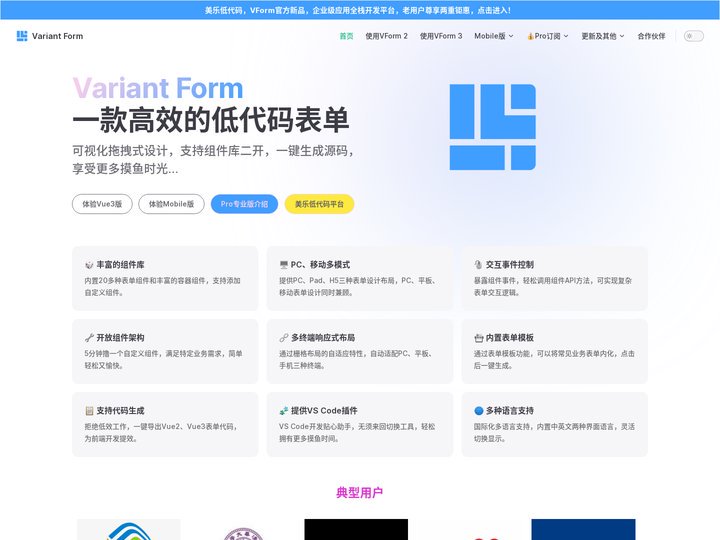Click the box icon beside 内置表单模板
720x540 pixels.
point(478,338)
